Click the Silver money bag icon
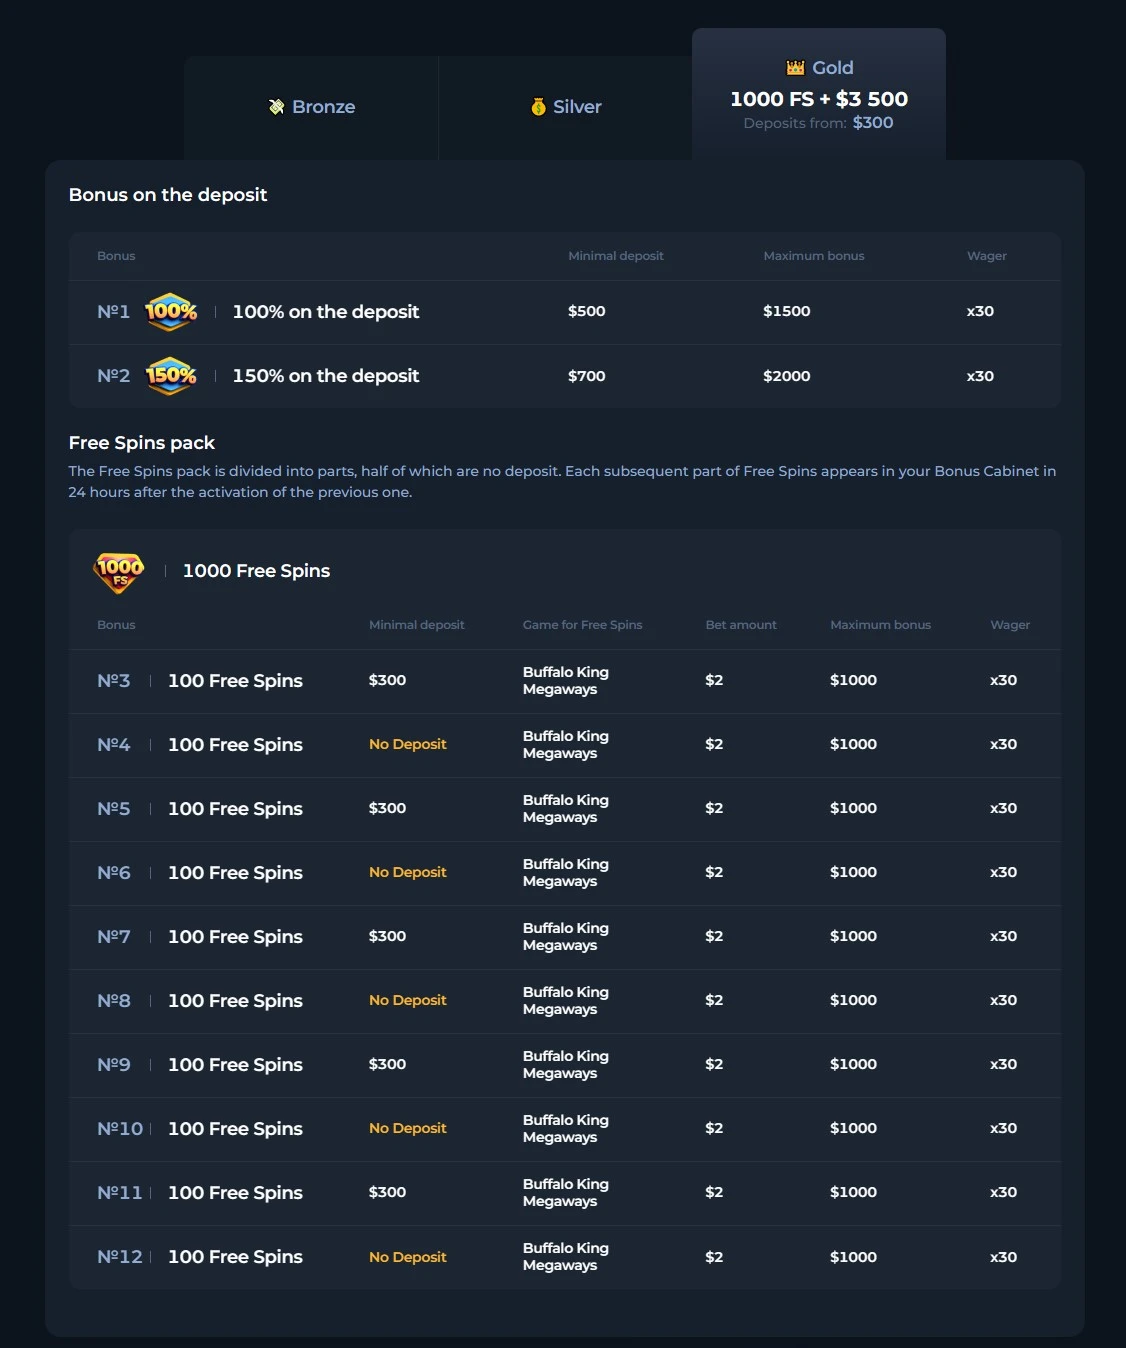 coord(539,107)
